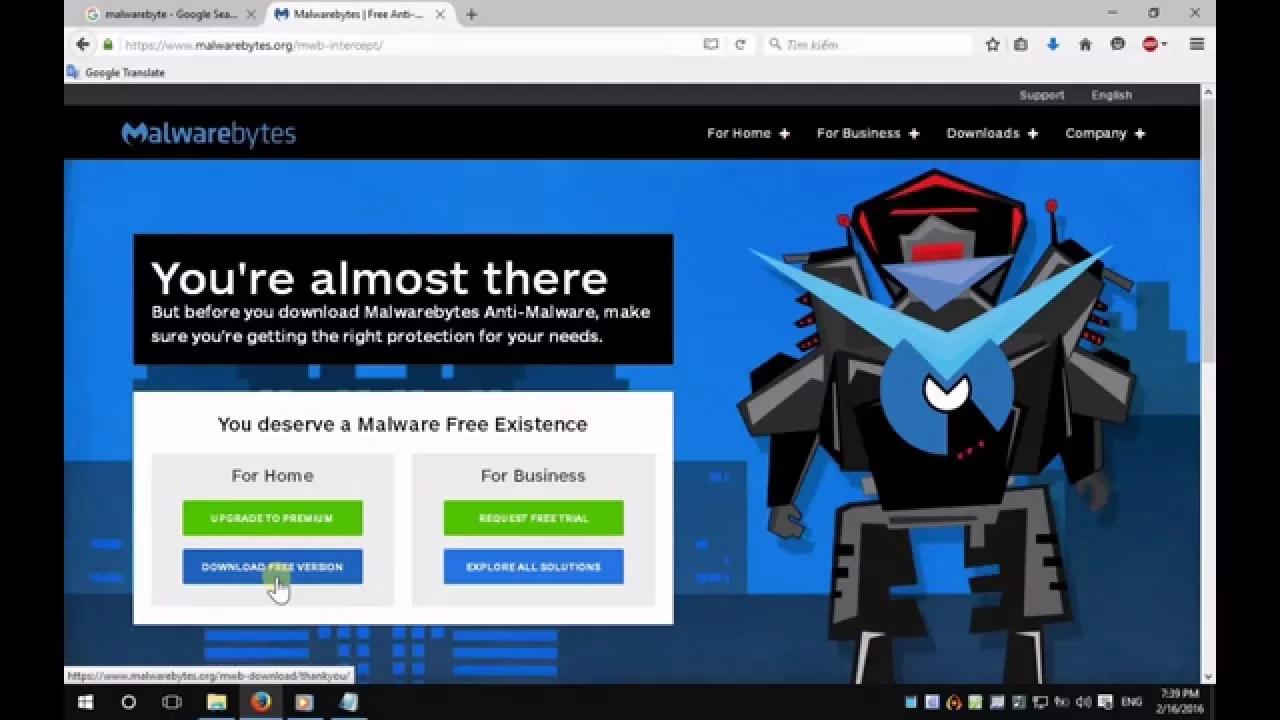The image size is (1280, 720).
Task: Open Task View on the taskbar
Action: [x=172, y=702]
